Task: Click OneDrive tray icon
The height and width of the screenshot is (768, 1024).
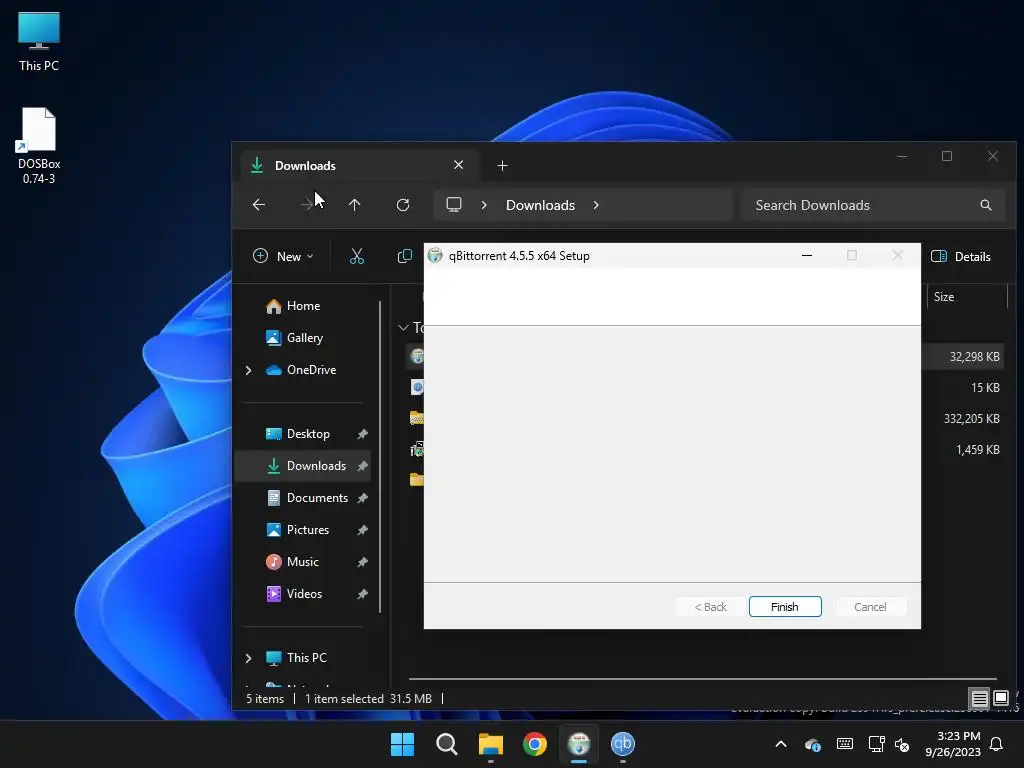Action: 813,744
